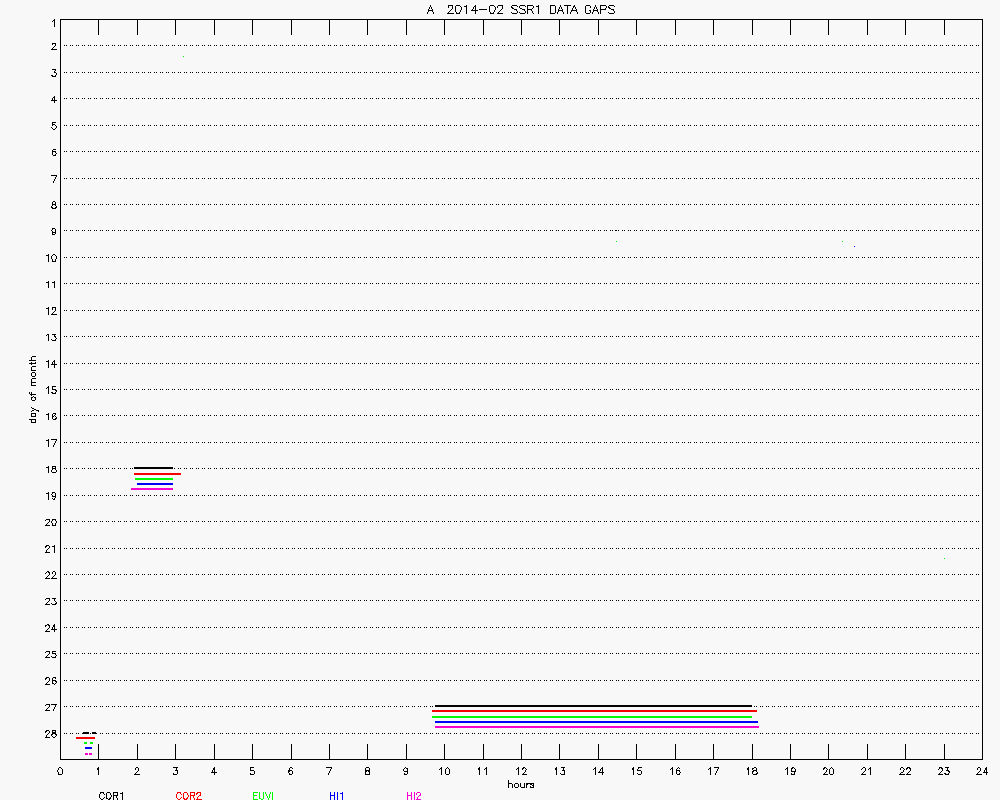
Task: Click the red COR2 gap bar on day 18
Action: 157,474
